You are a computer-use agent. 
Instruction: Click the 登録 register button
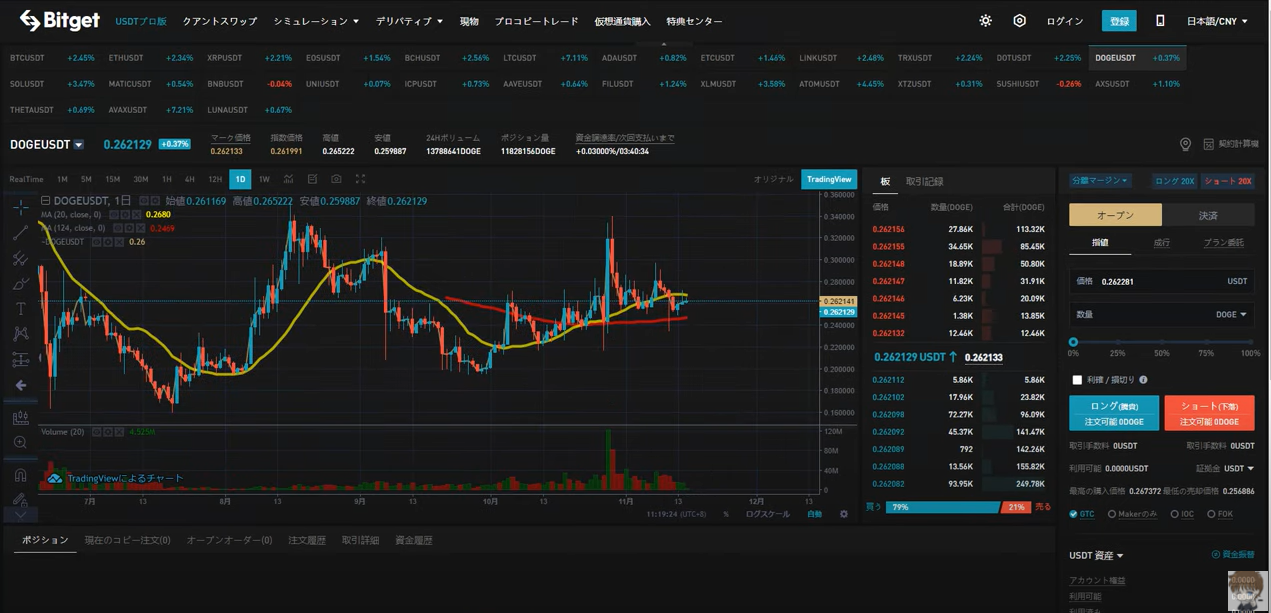pyautogui.click(x=1119, y=21)
